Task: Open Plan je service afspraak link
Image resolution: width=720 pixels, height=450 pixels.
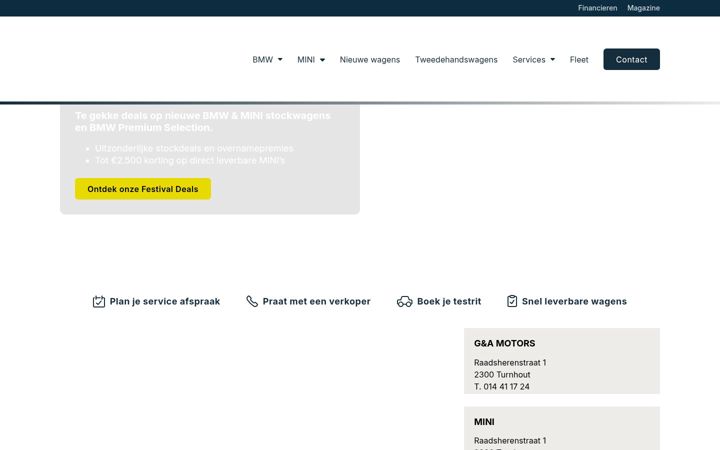Action: 164,301
